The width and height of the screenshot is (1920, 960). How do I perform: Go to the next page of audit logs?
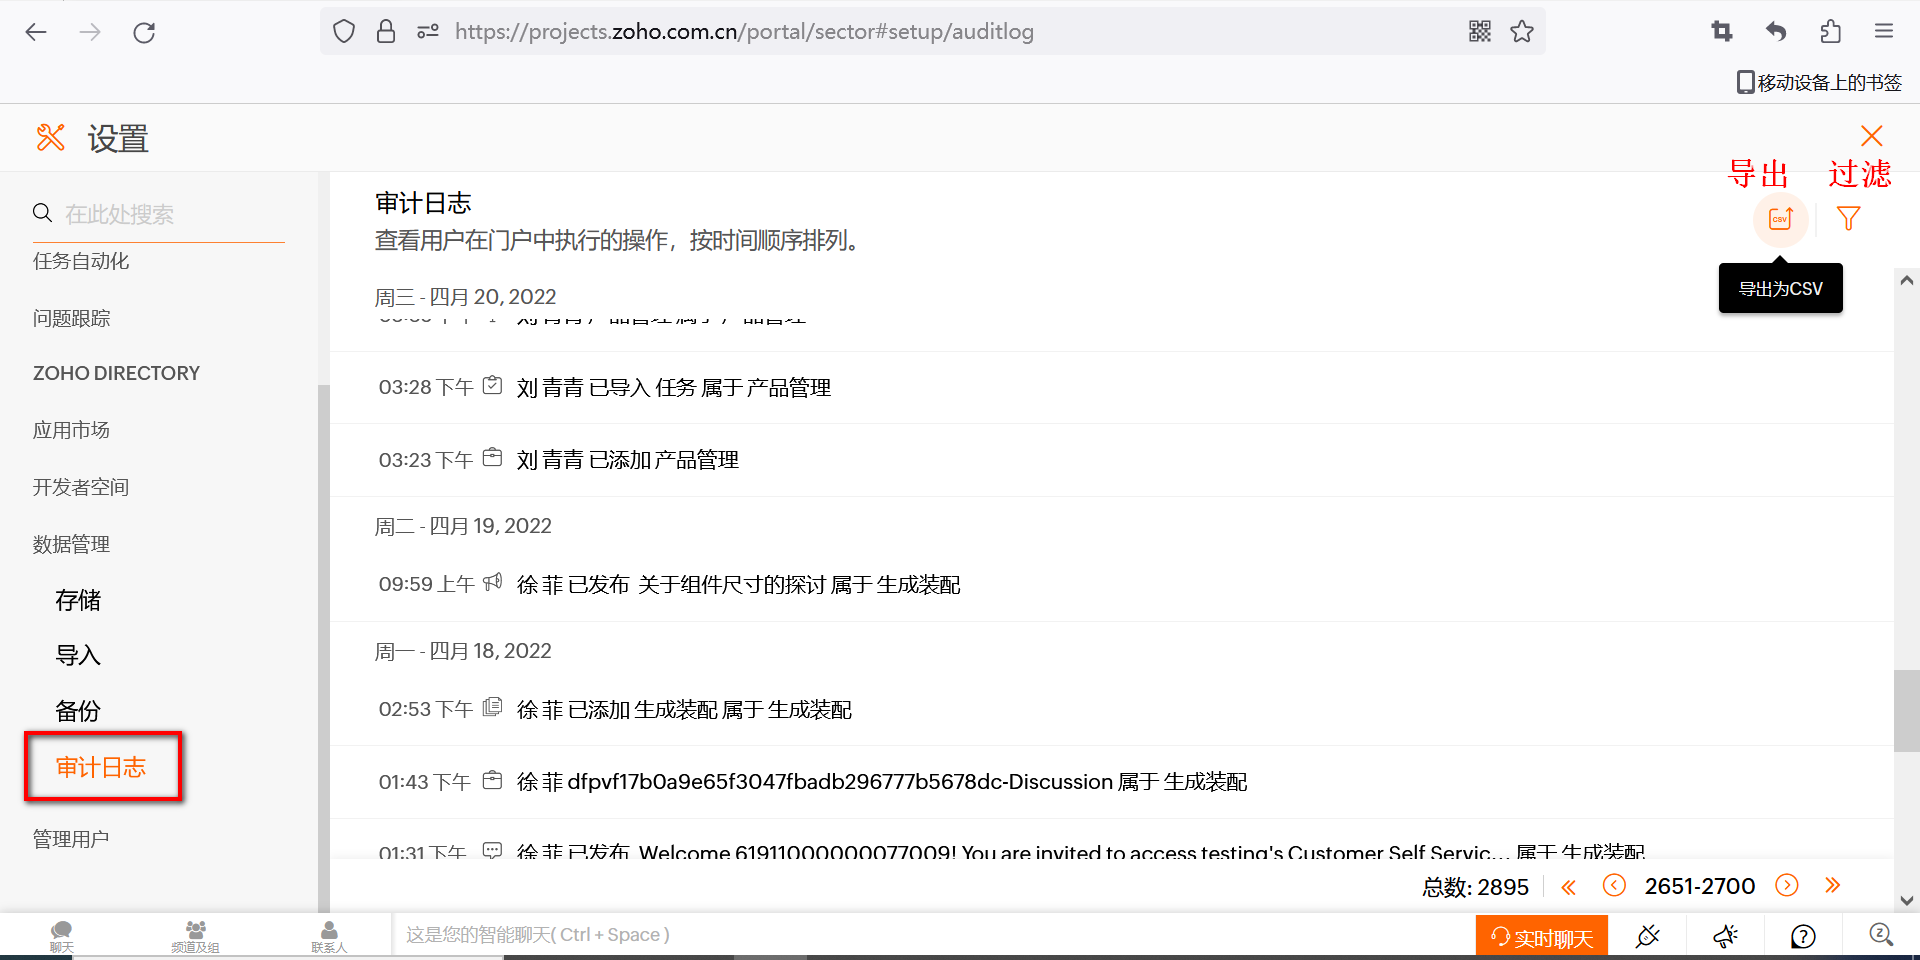coord(1786,886)
